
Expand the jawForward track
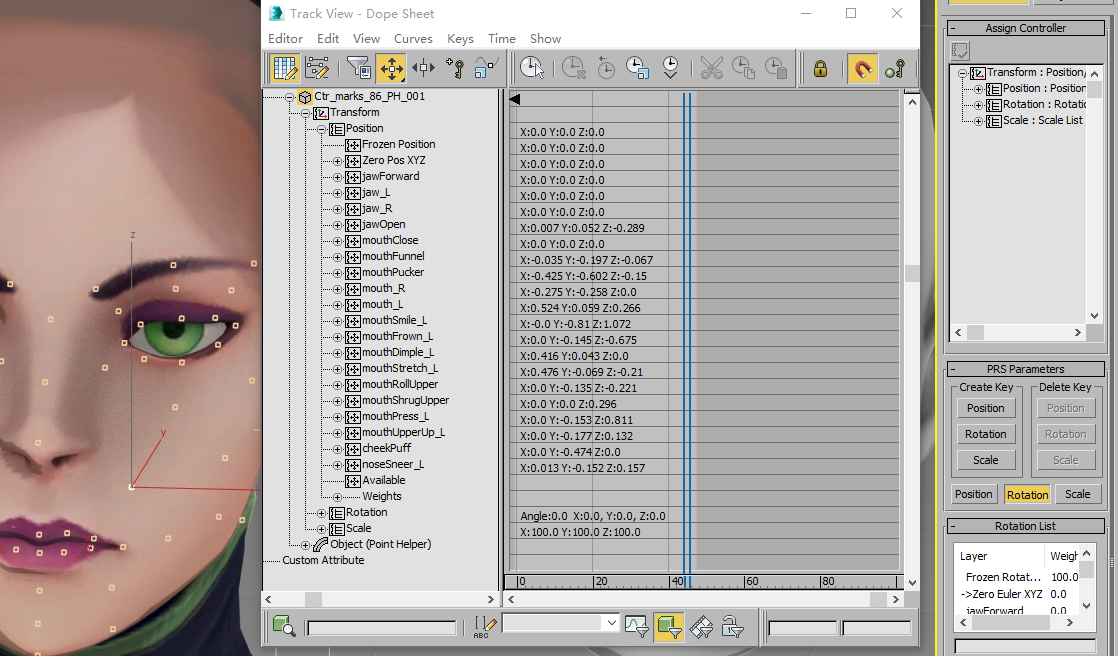point(337,177)
